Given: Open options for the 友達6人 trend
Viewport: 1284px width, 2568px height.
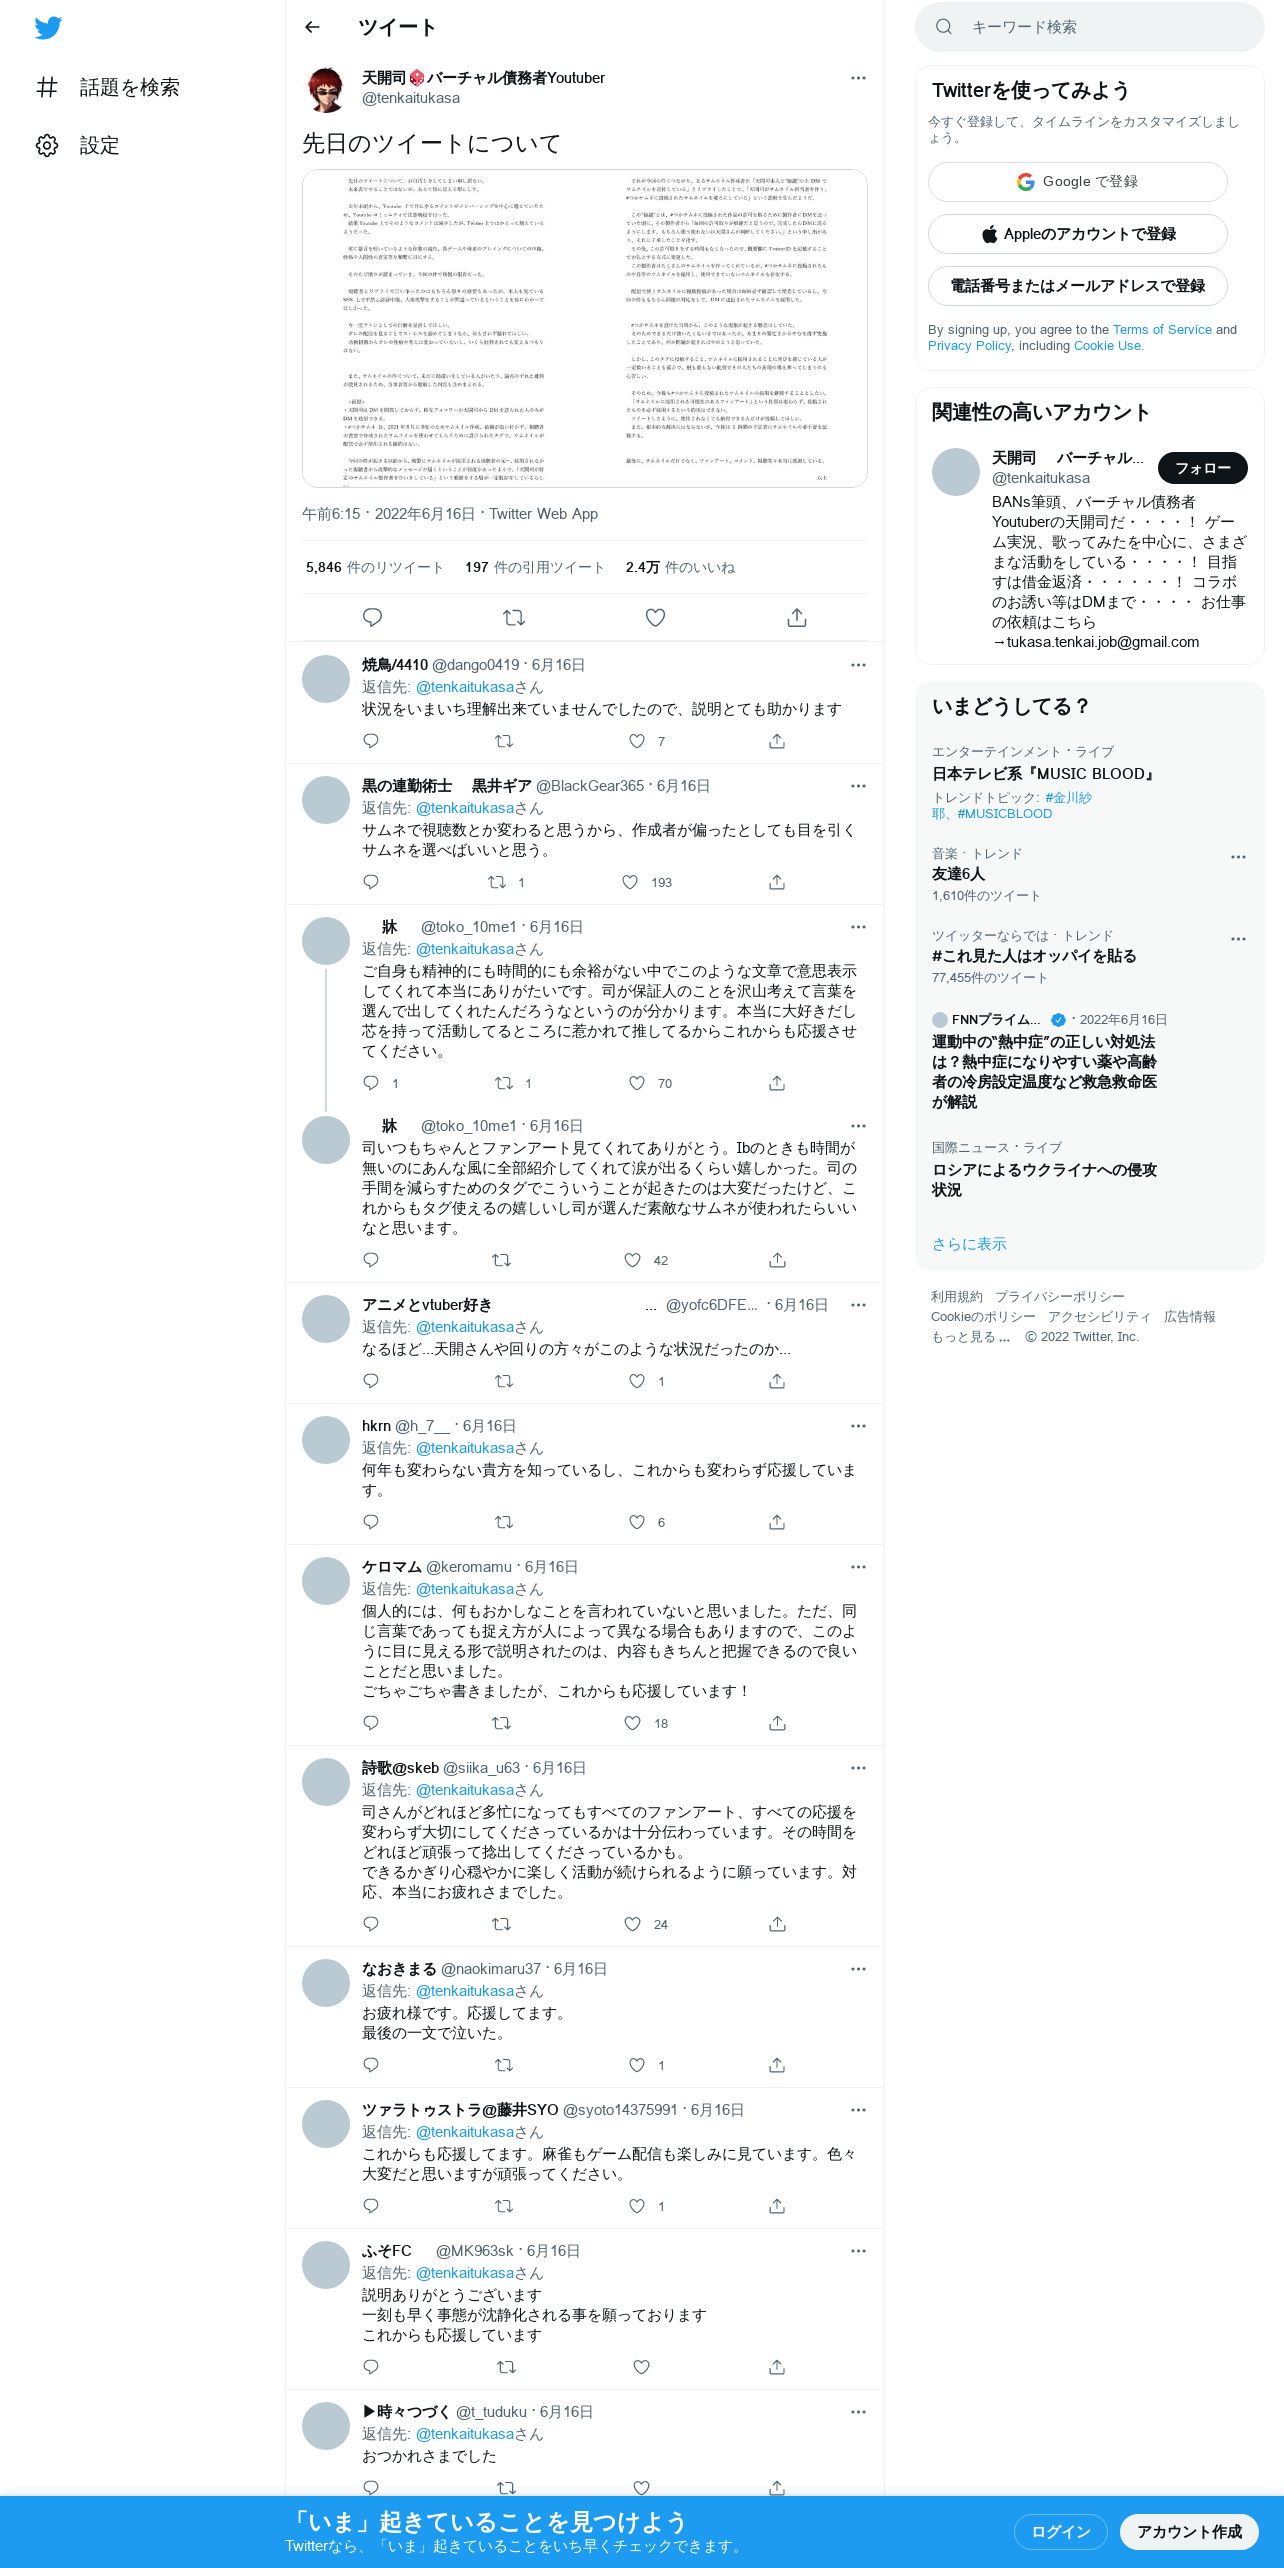Looking at the screenshot, I should click(x=1238, y=857).
